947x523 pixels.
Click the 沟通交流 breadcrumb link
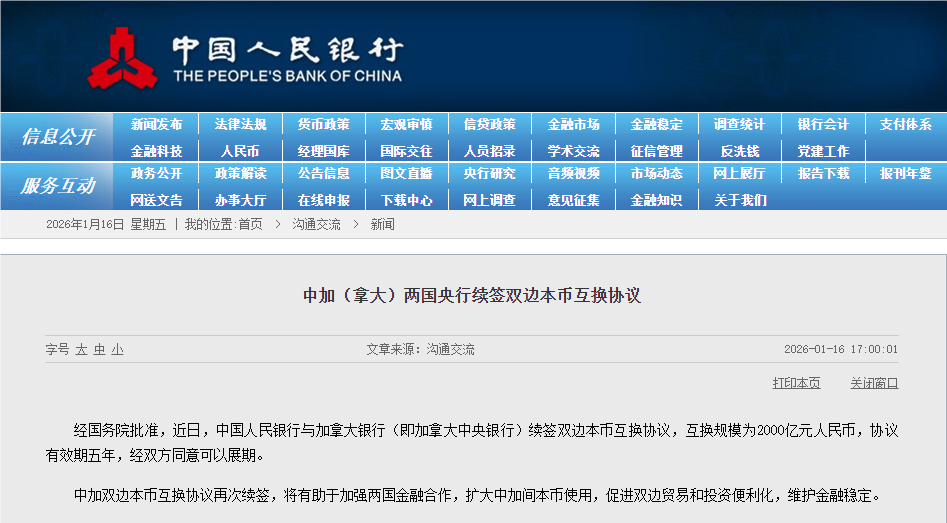pyautogui.click(x=316, y=225)
